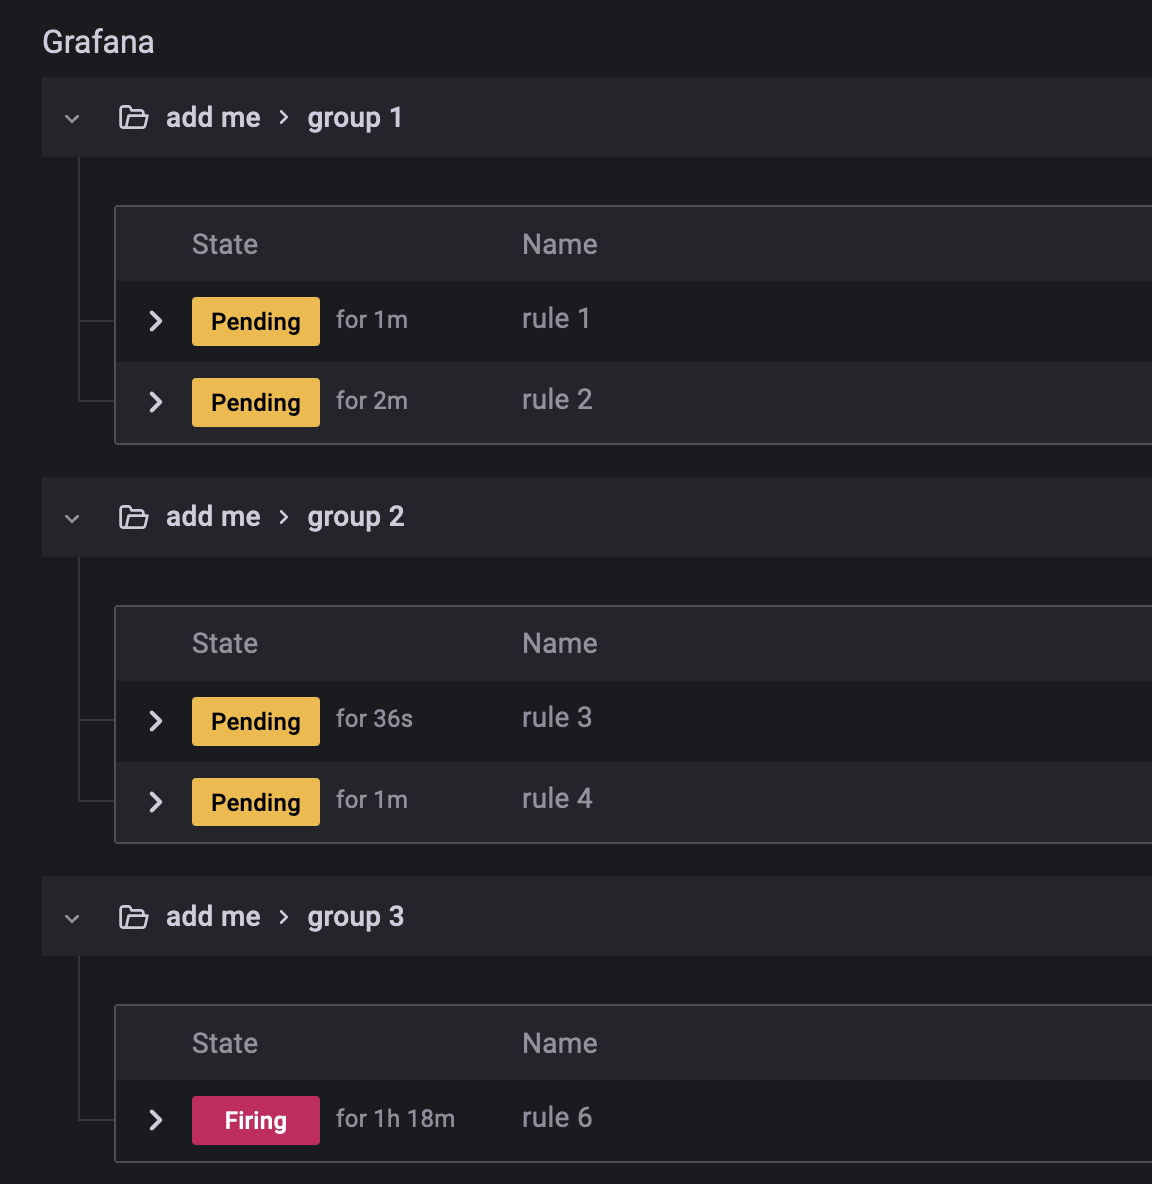The image size is (1152, 1184).
Task: Expand details for rule 6
Action: pyautogui.click(x=155, y=1120)
